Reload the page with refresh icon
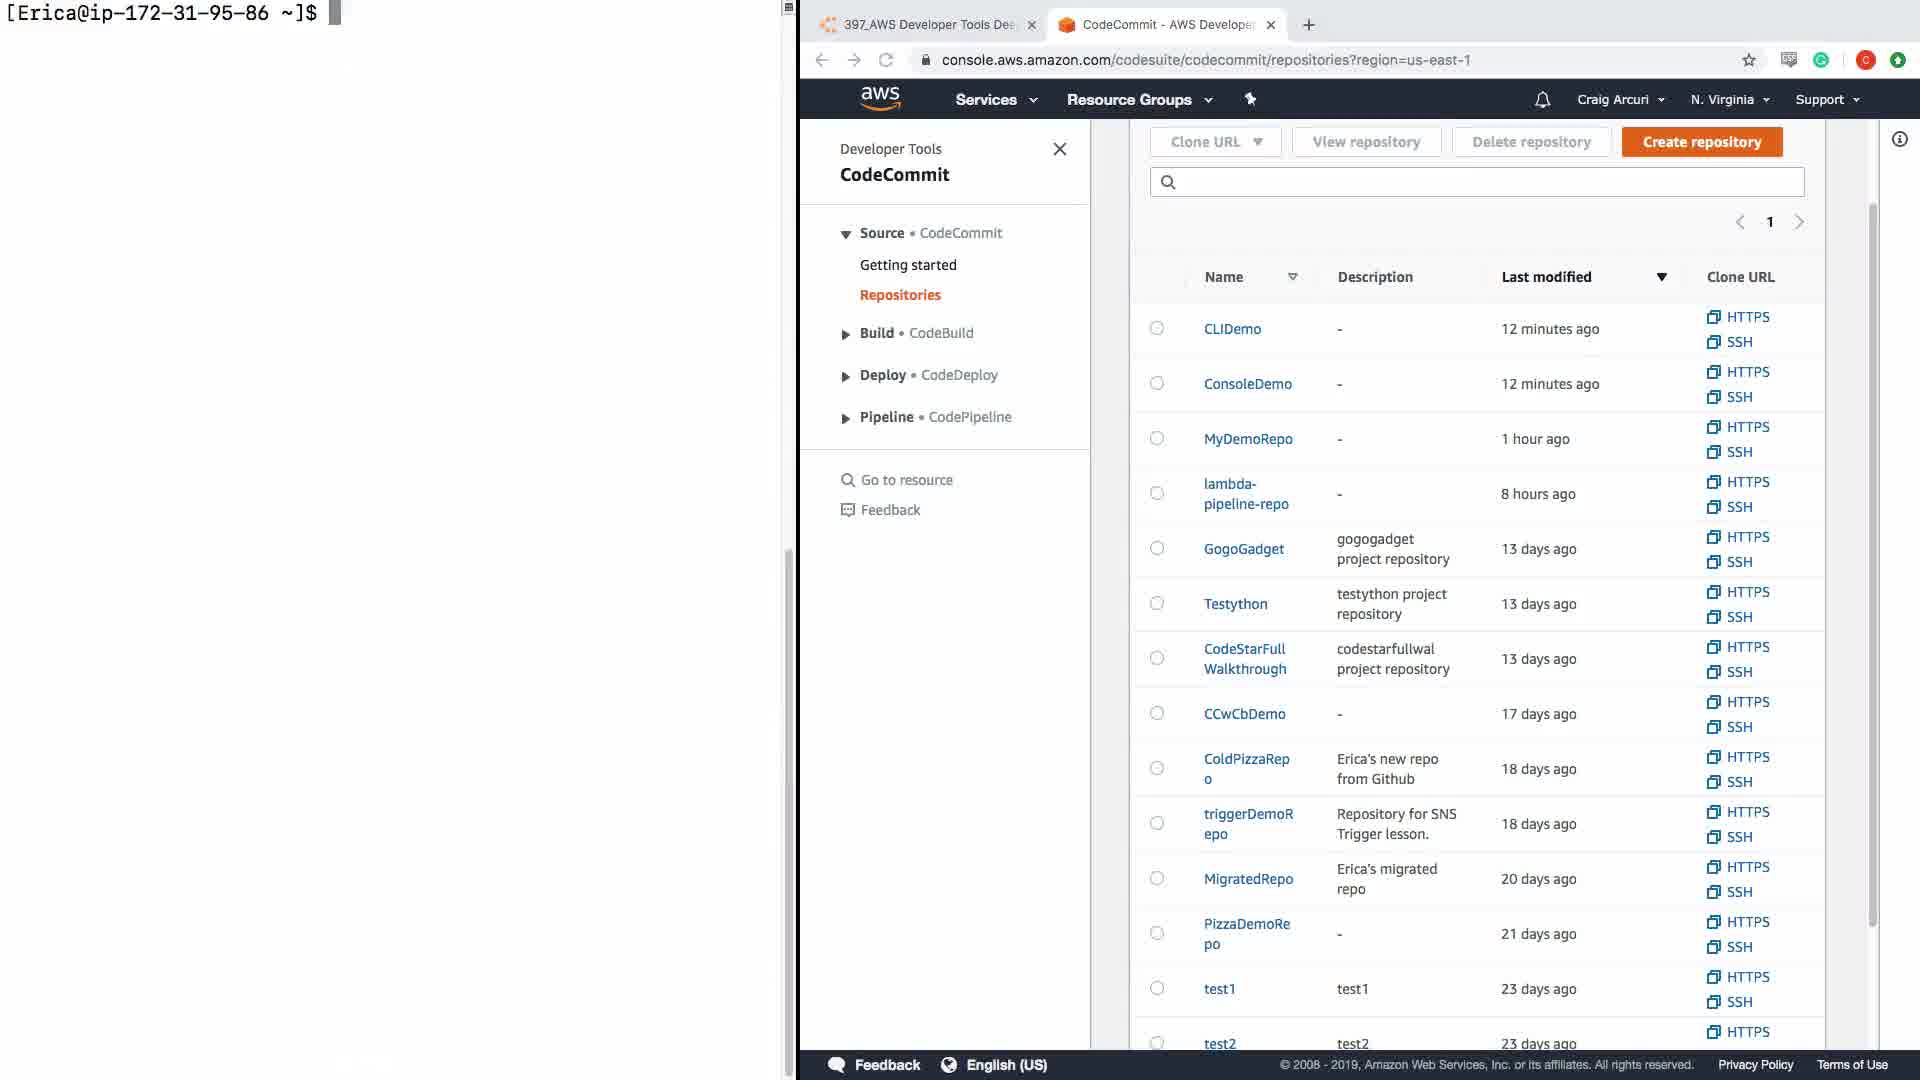Screen dimensions: 1920x1080 click(885, 60)
